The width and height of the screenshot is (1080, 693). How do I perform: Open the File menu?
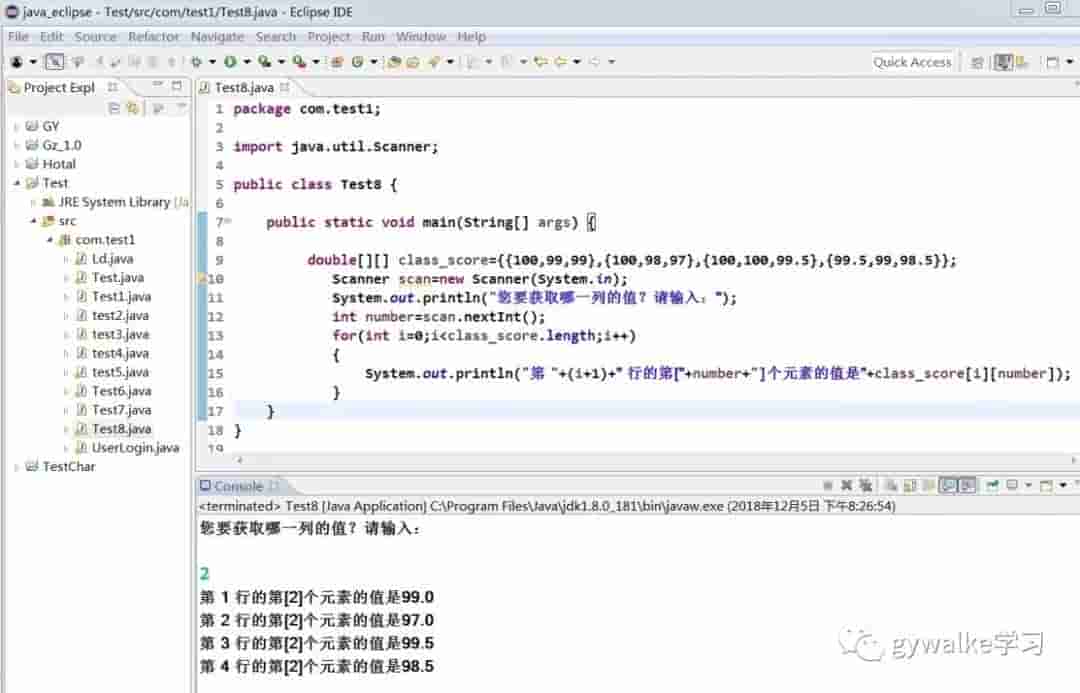[x=19, y=37]
